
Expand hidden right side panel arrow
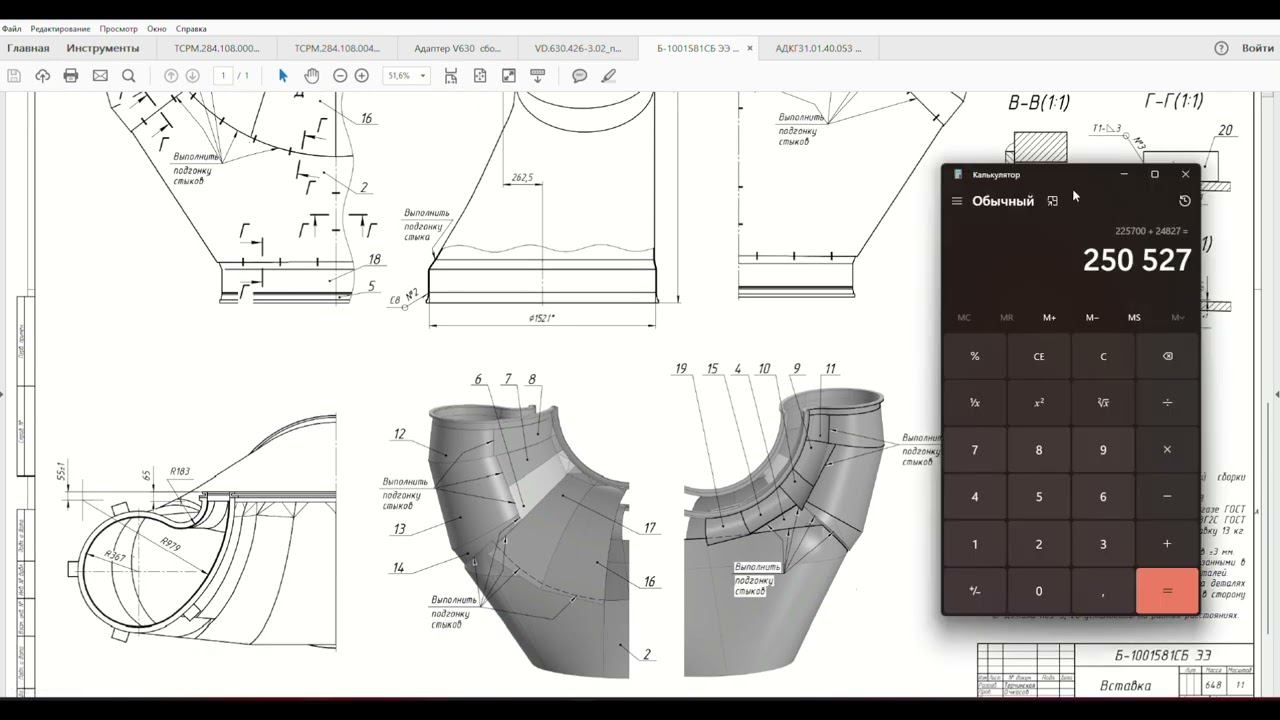[1275, 394]
